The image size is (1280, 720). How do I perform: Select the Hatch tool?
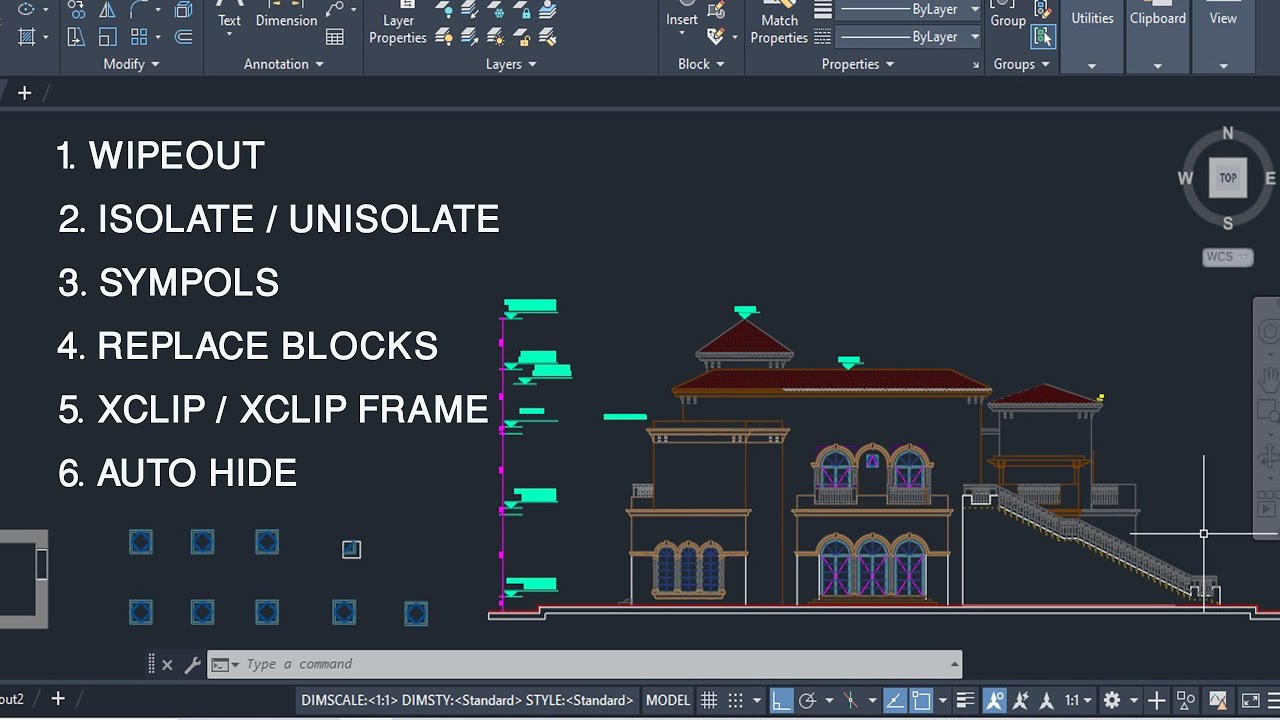point(27,37)
